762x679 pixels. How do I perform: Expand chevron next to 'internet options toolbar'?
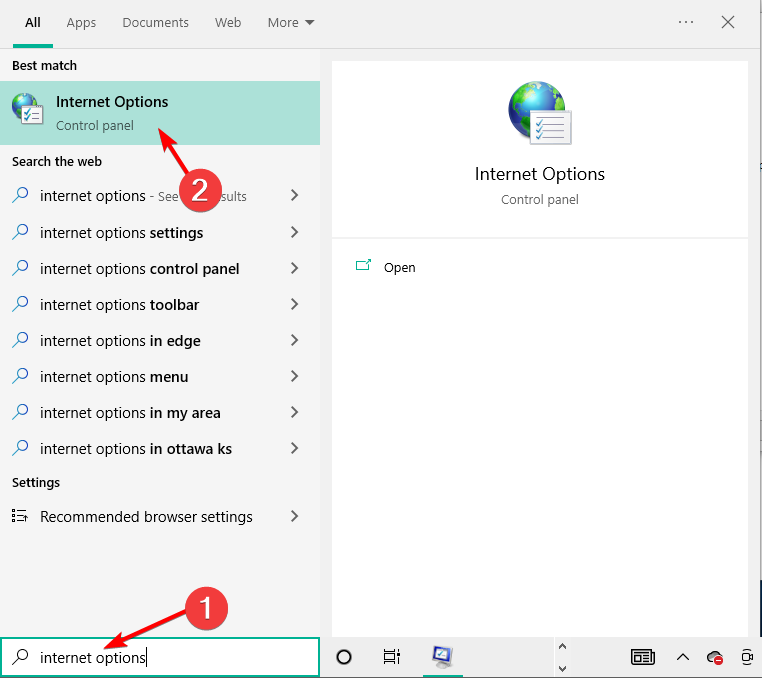294,304
